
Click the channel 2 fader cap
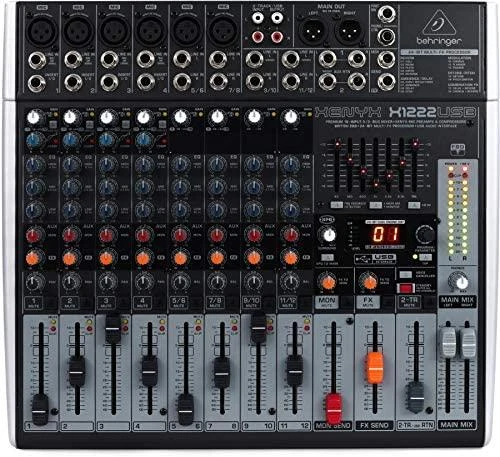click(x=77, y=371)
